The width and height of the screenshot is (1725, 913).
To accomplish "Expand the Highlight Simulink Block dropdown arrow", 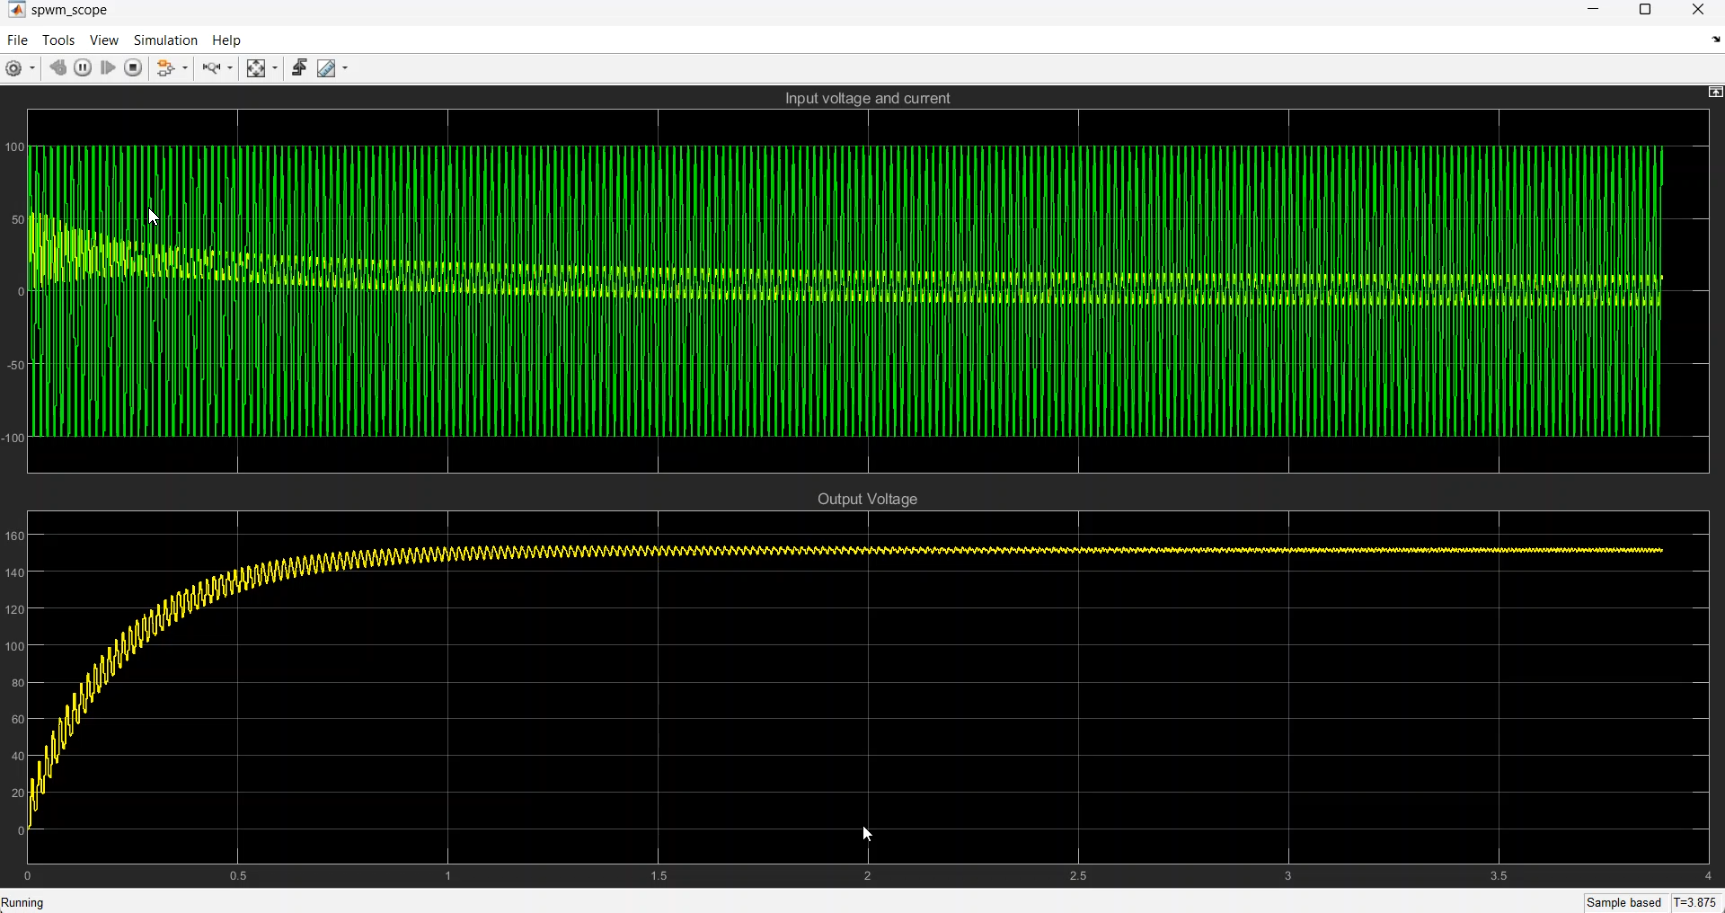I will point(185,68).
